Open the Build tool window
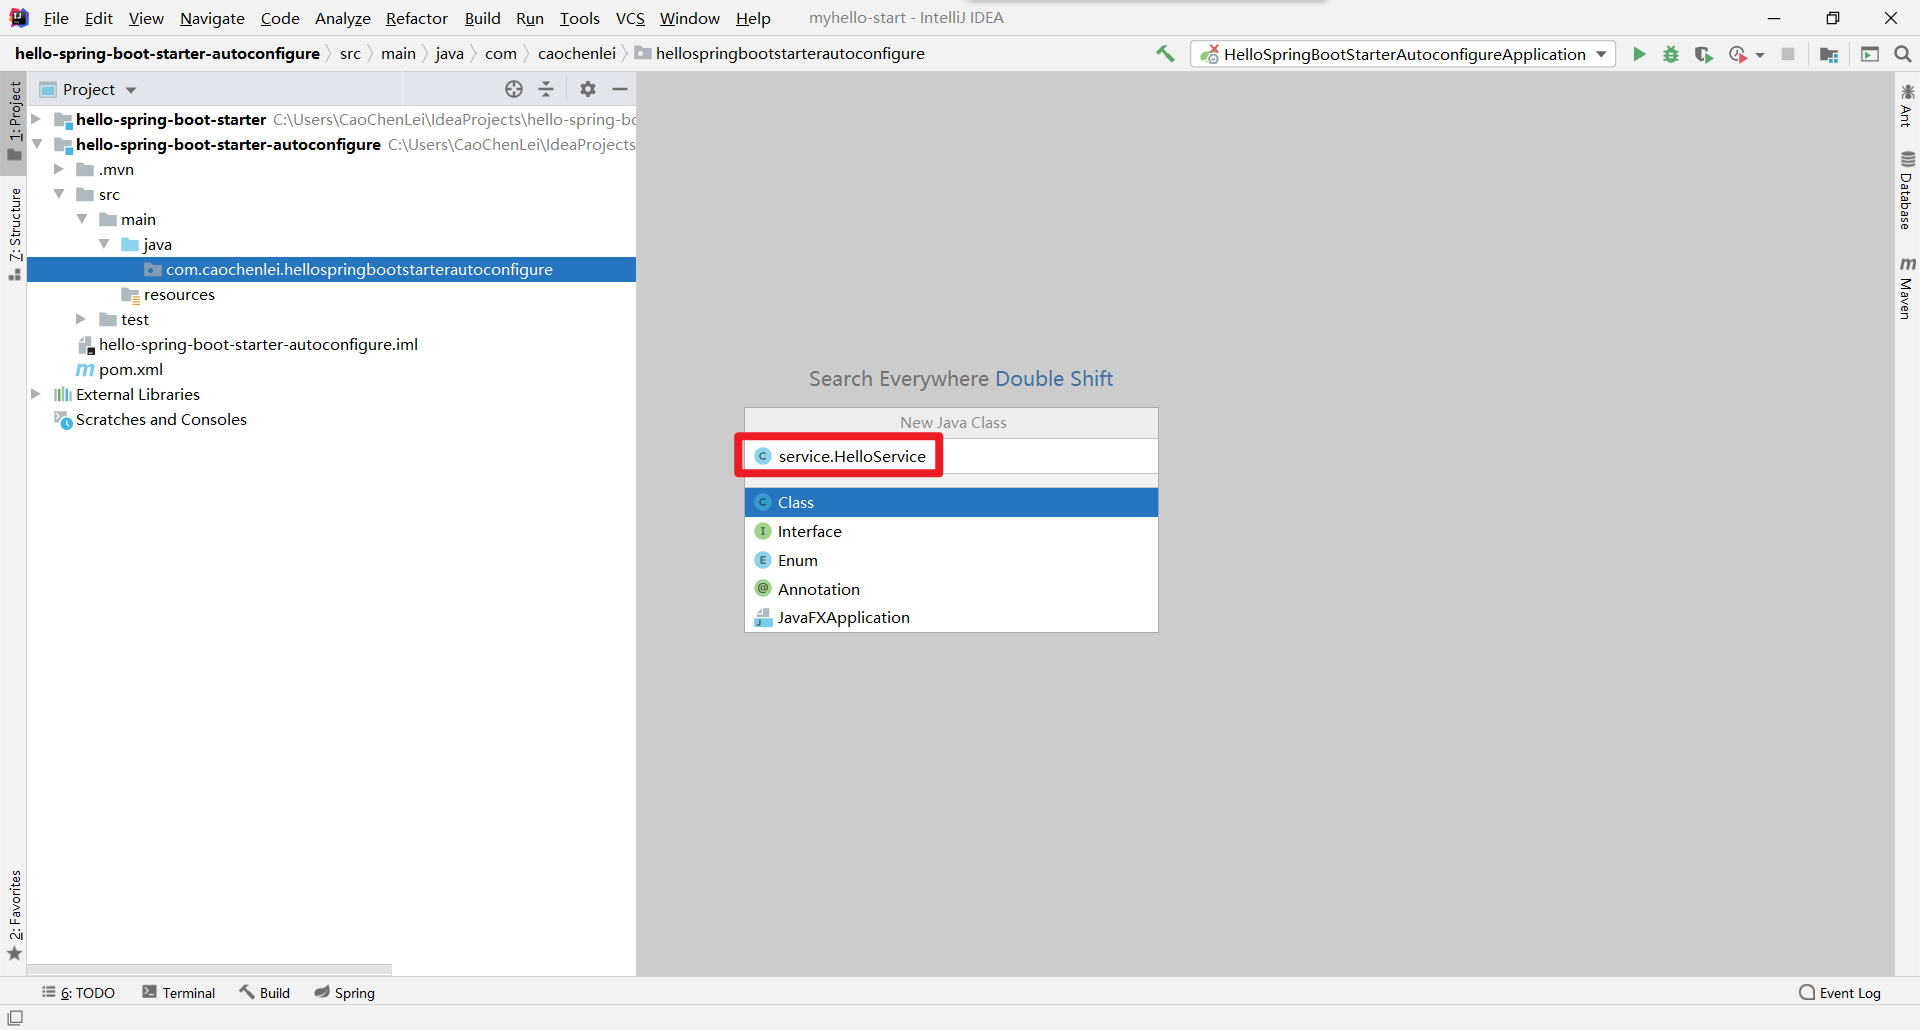 pos(264,993)
